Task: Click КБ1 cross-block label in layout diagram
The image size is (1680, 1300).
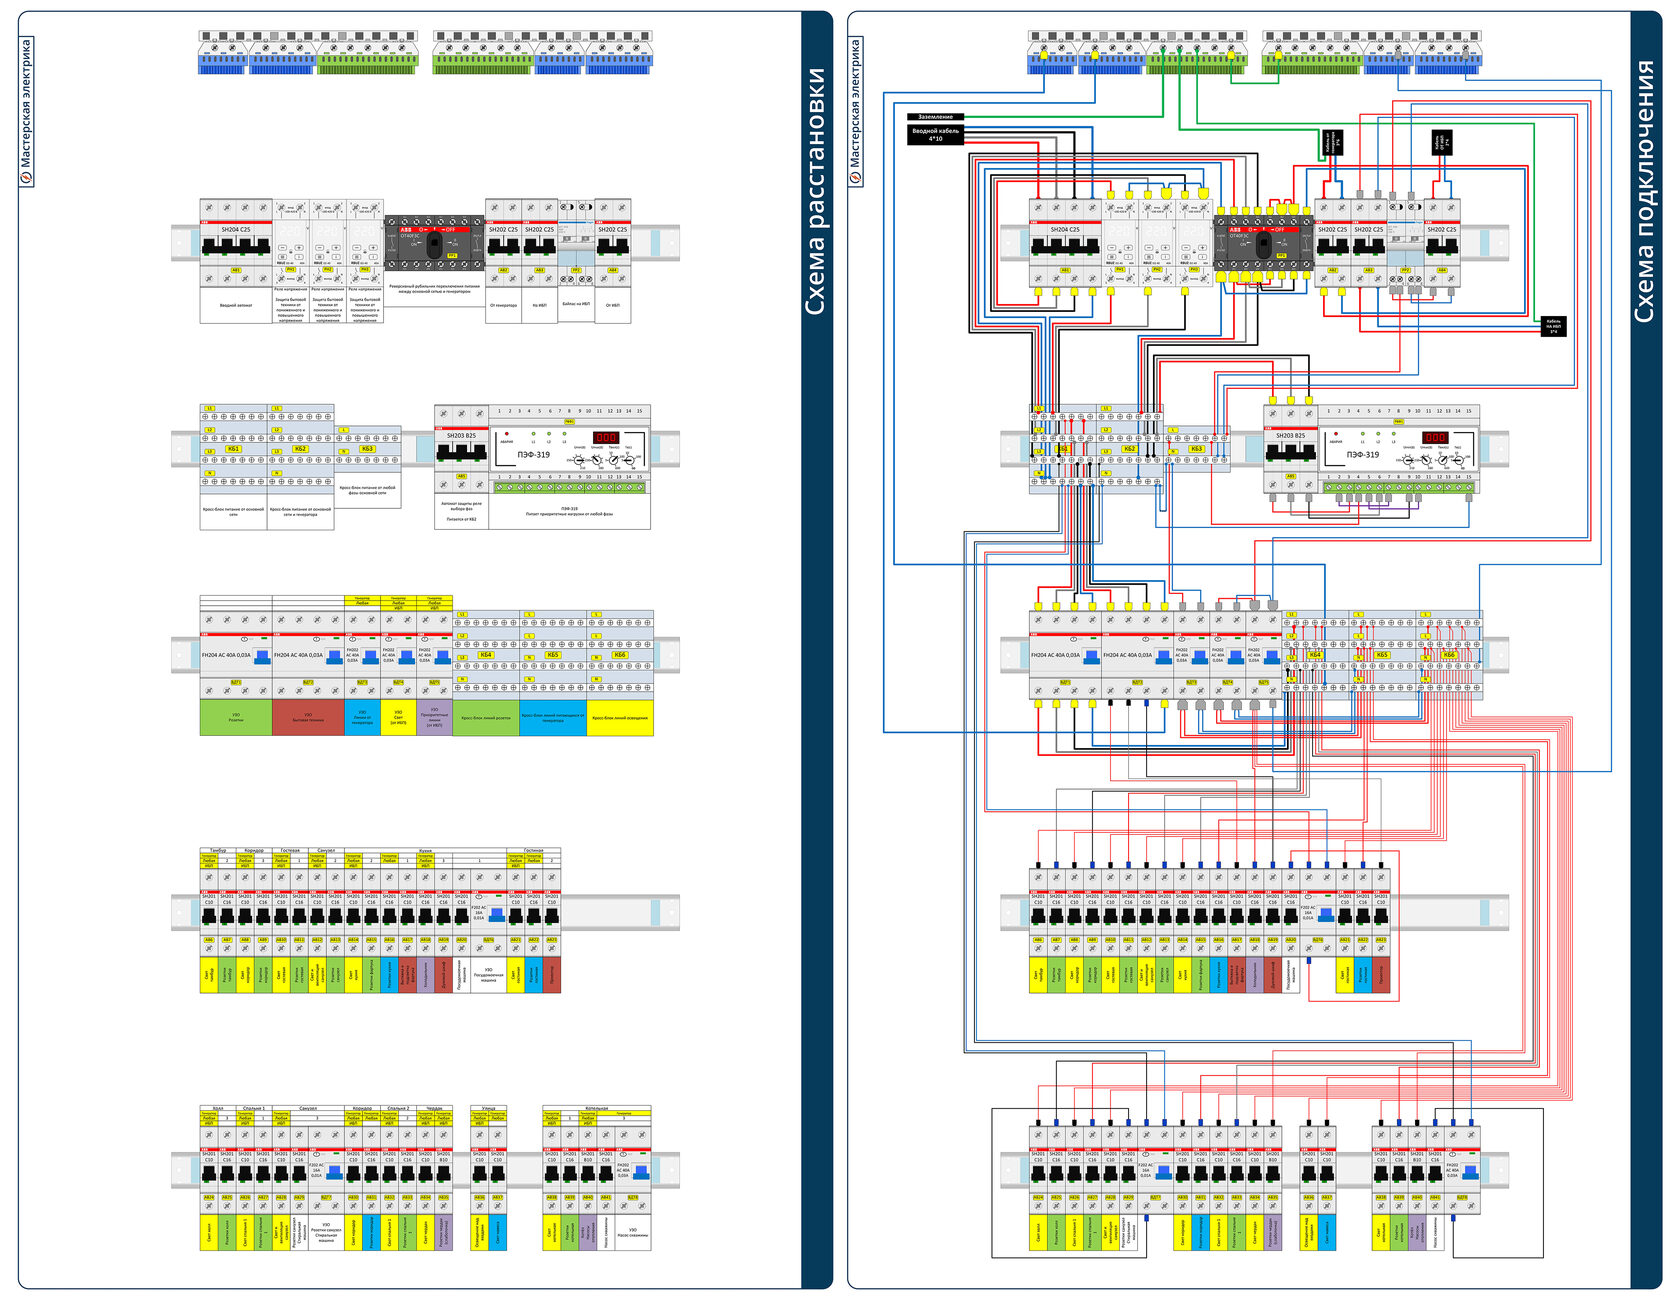Action: [x=233, y=449]
